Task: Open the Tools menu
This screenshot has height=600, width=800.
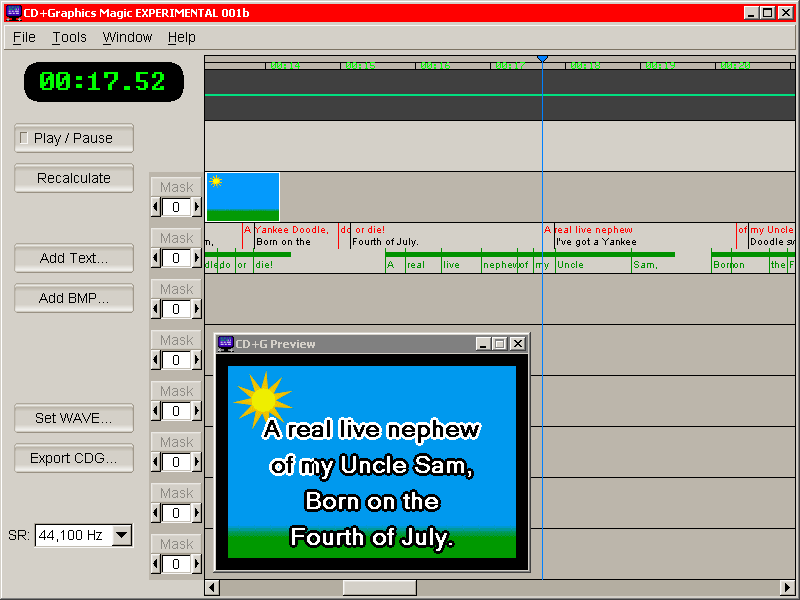Action: point(69,37)
